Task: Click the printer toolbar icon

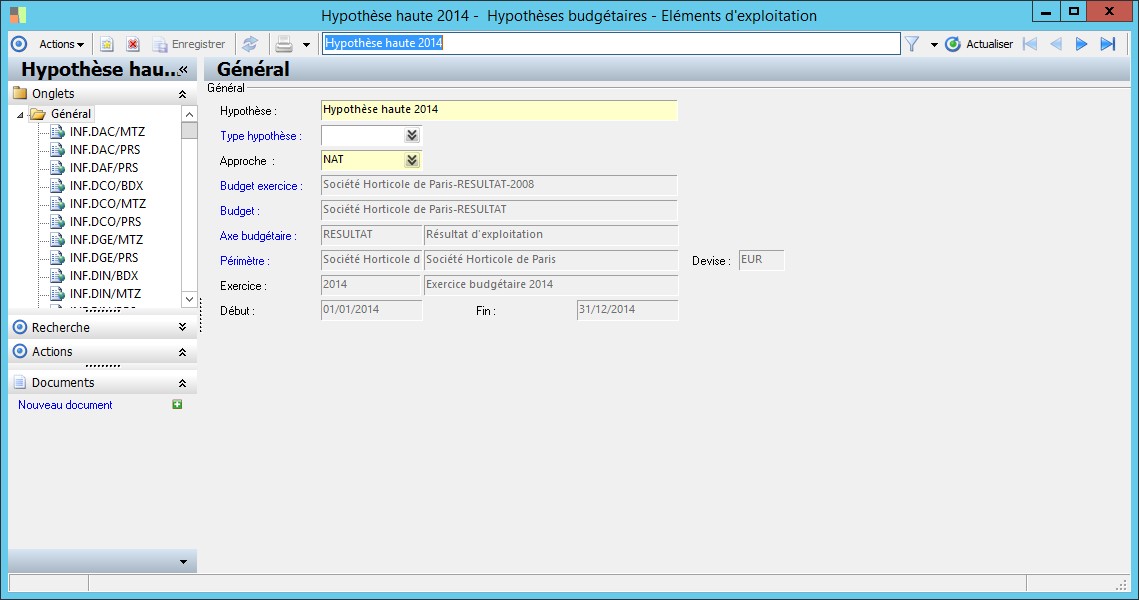Action: coord(284,44)
